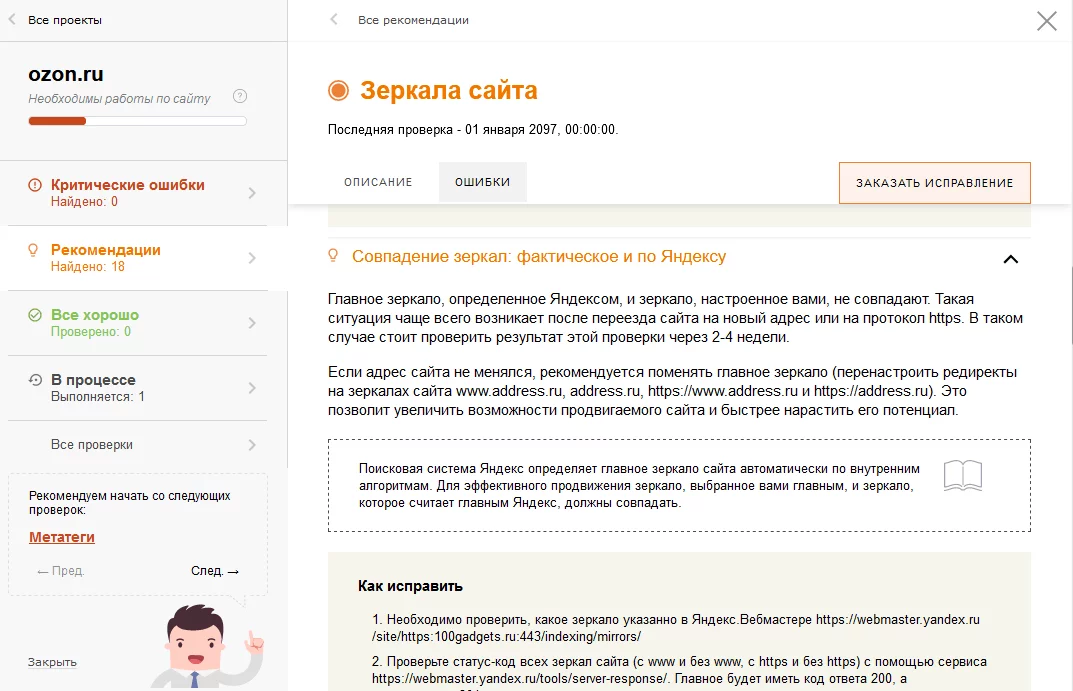Click the В процессе clock icon
This screenshot has width=1073, height=691.
35,380
